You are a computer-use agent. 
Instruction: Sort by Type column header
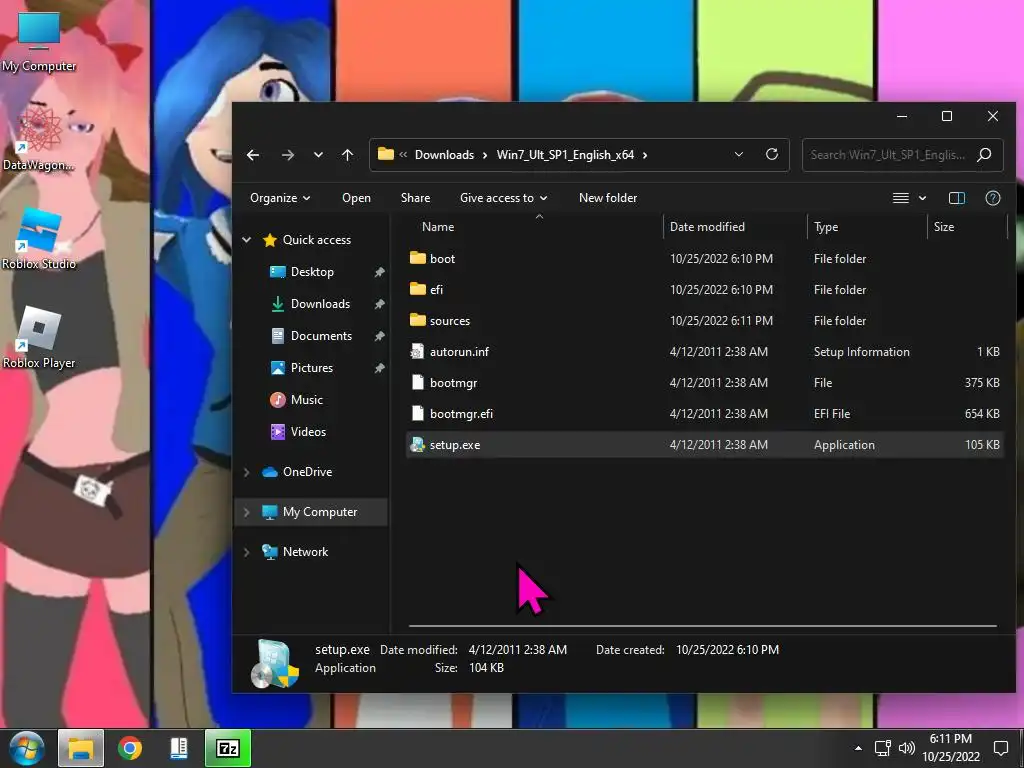[x=826, y=227]
